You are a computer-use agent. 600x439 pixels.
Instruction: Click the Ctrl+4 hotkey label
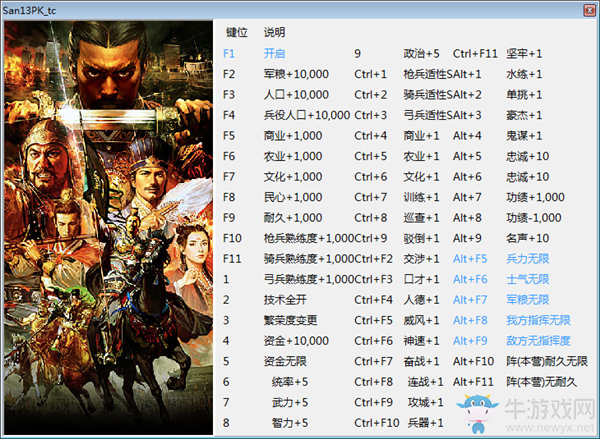(x=370, y=135)
